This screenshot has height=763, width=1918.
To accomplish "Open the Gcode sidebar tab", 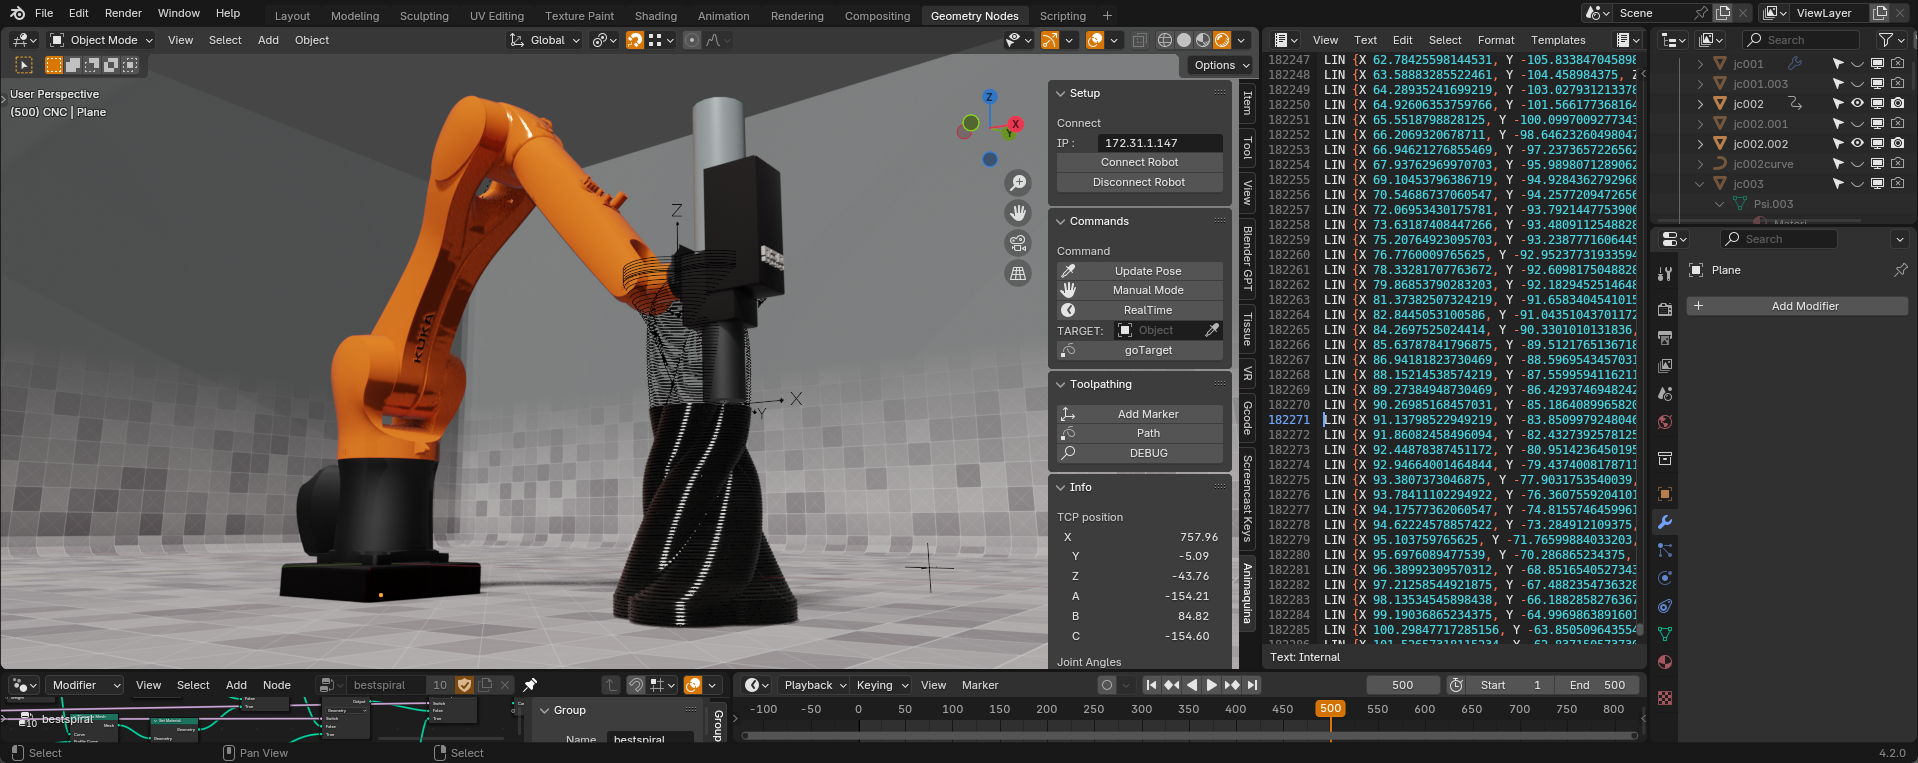I will point(1248,418).
